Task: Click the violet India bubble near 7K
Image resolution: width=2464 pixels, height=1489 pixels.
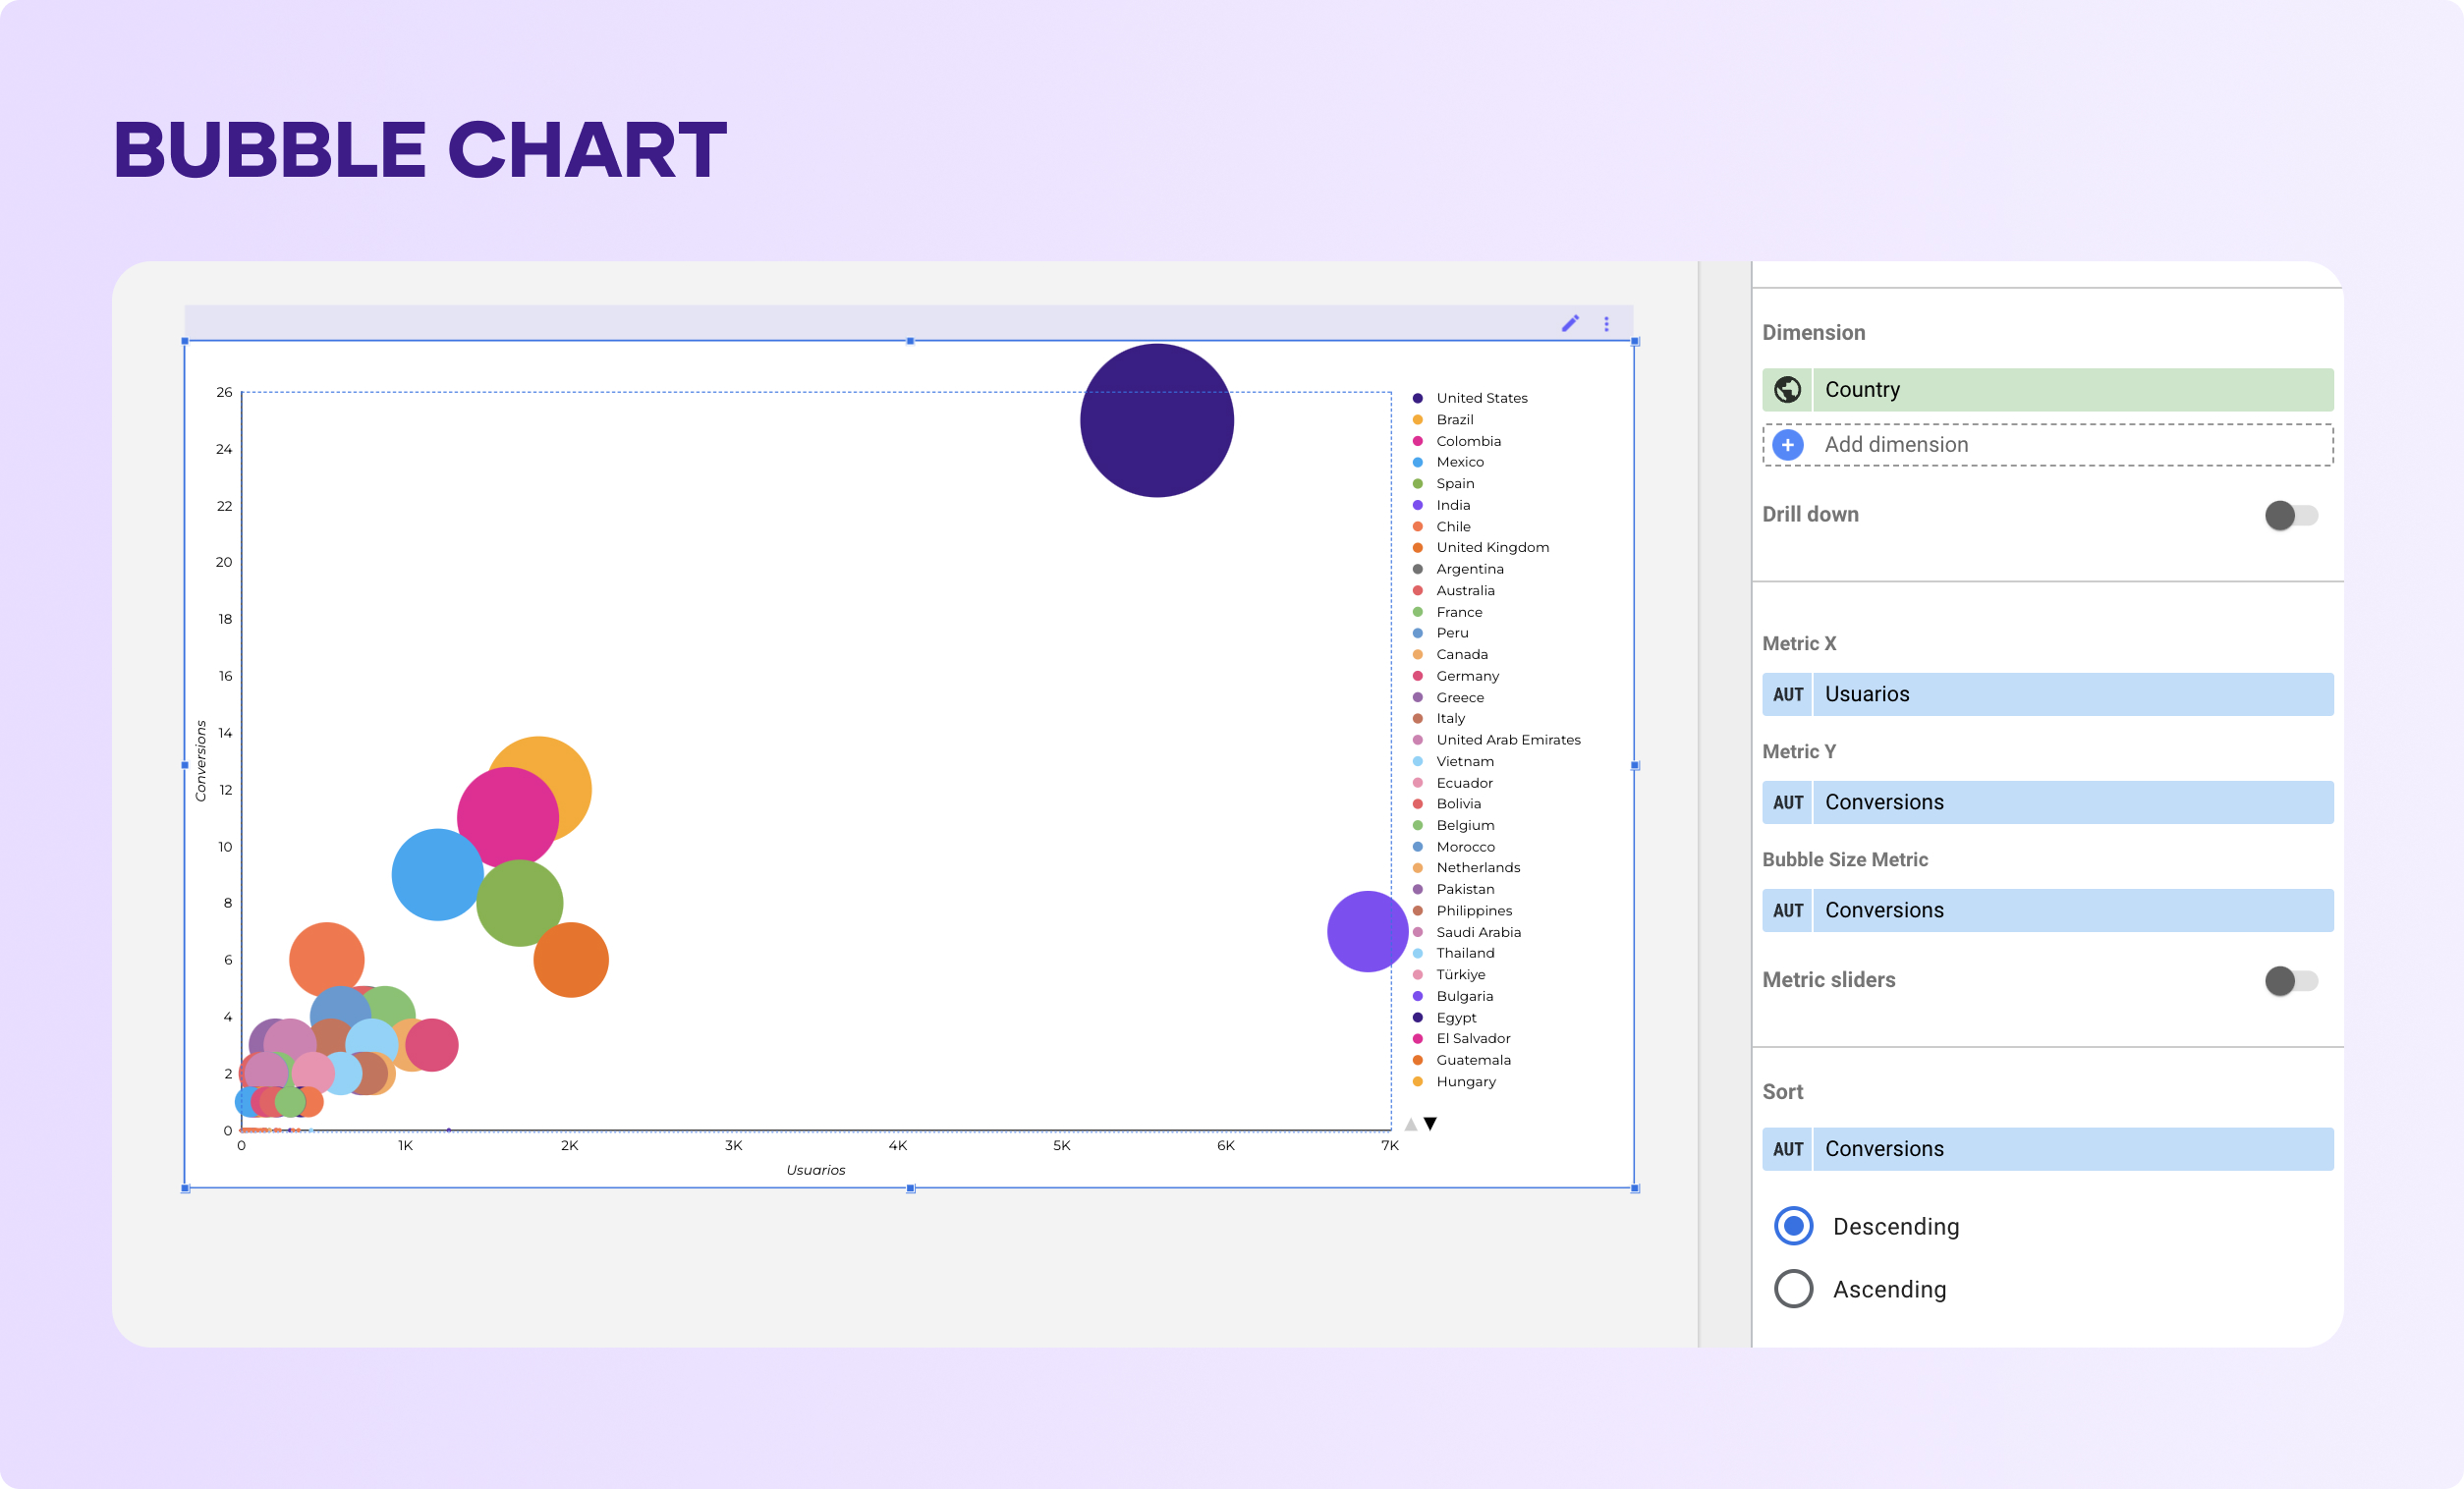Action: 1367,931
